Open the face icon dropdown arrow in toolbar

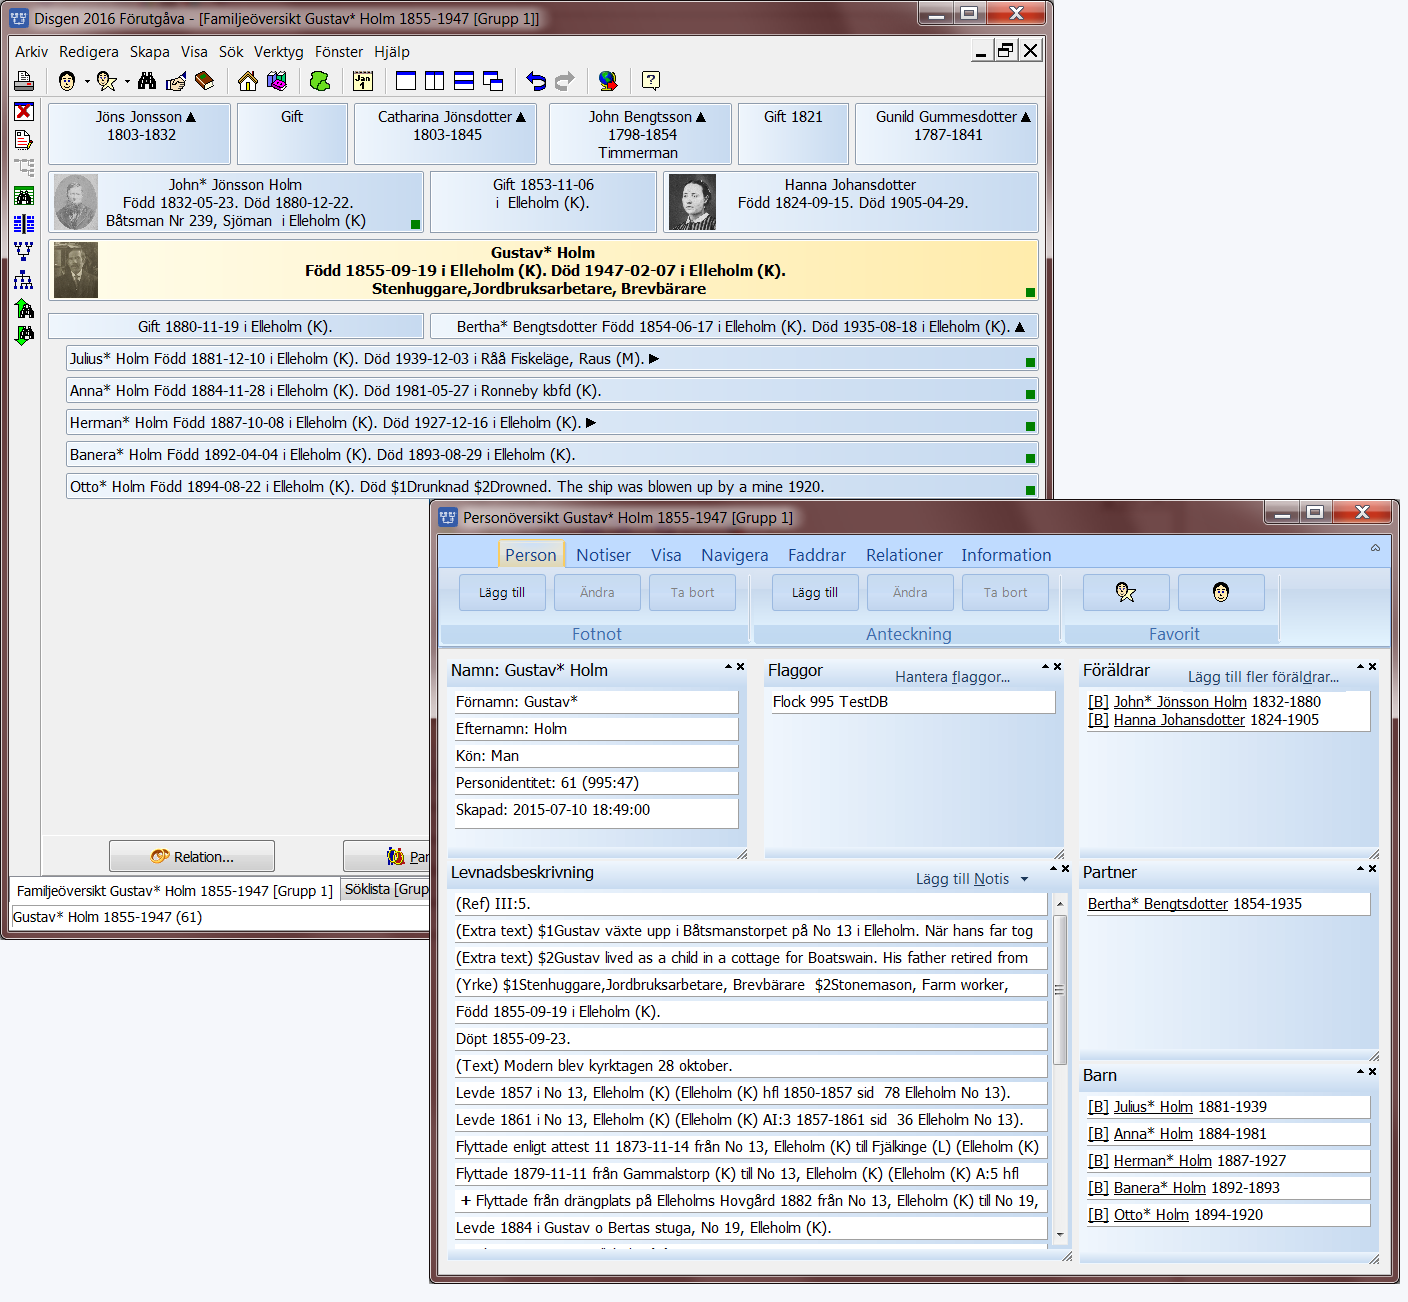(87, 82)
